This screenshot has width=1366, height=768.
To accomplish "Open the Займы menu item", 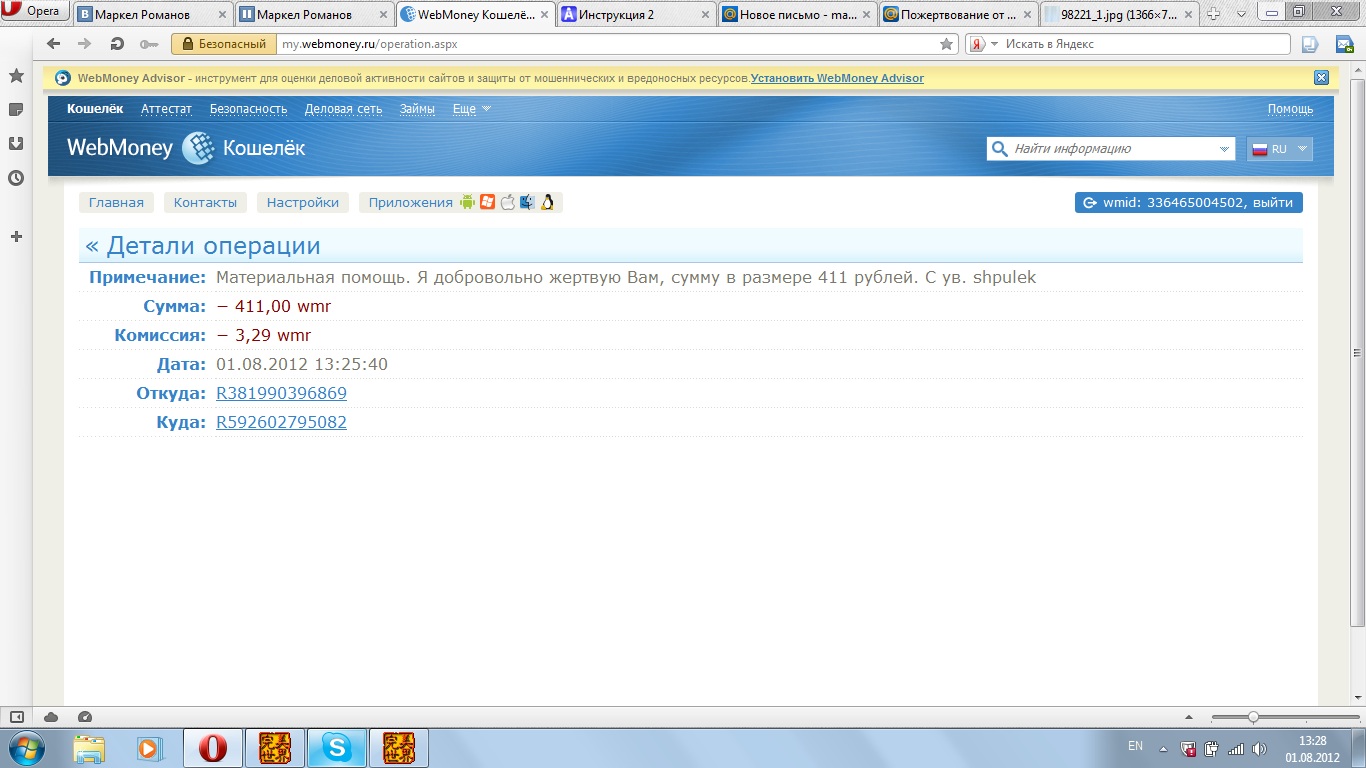I will coord(417,109).
